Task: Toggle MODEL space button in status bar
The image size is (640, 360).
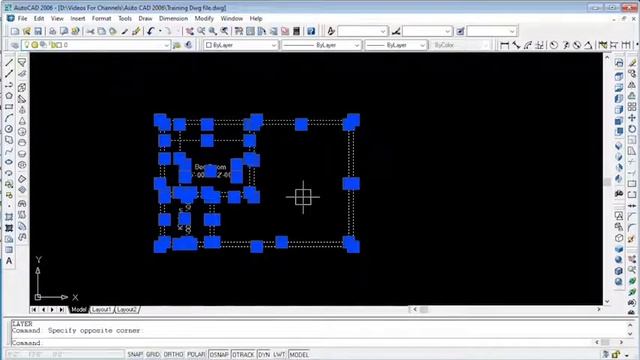Action: point(299,355)
